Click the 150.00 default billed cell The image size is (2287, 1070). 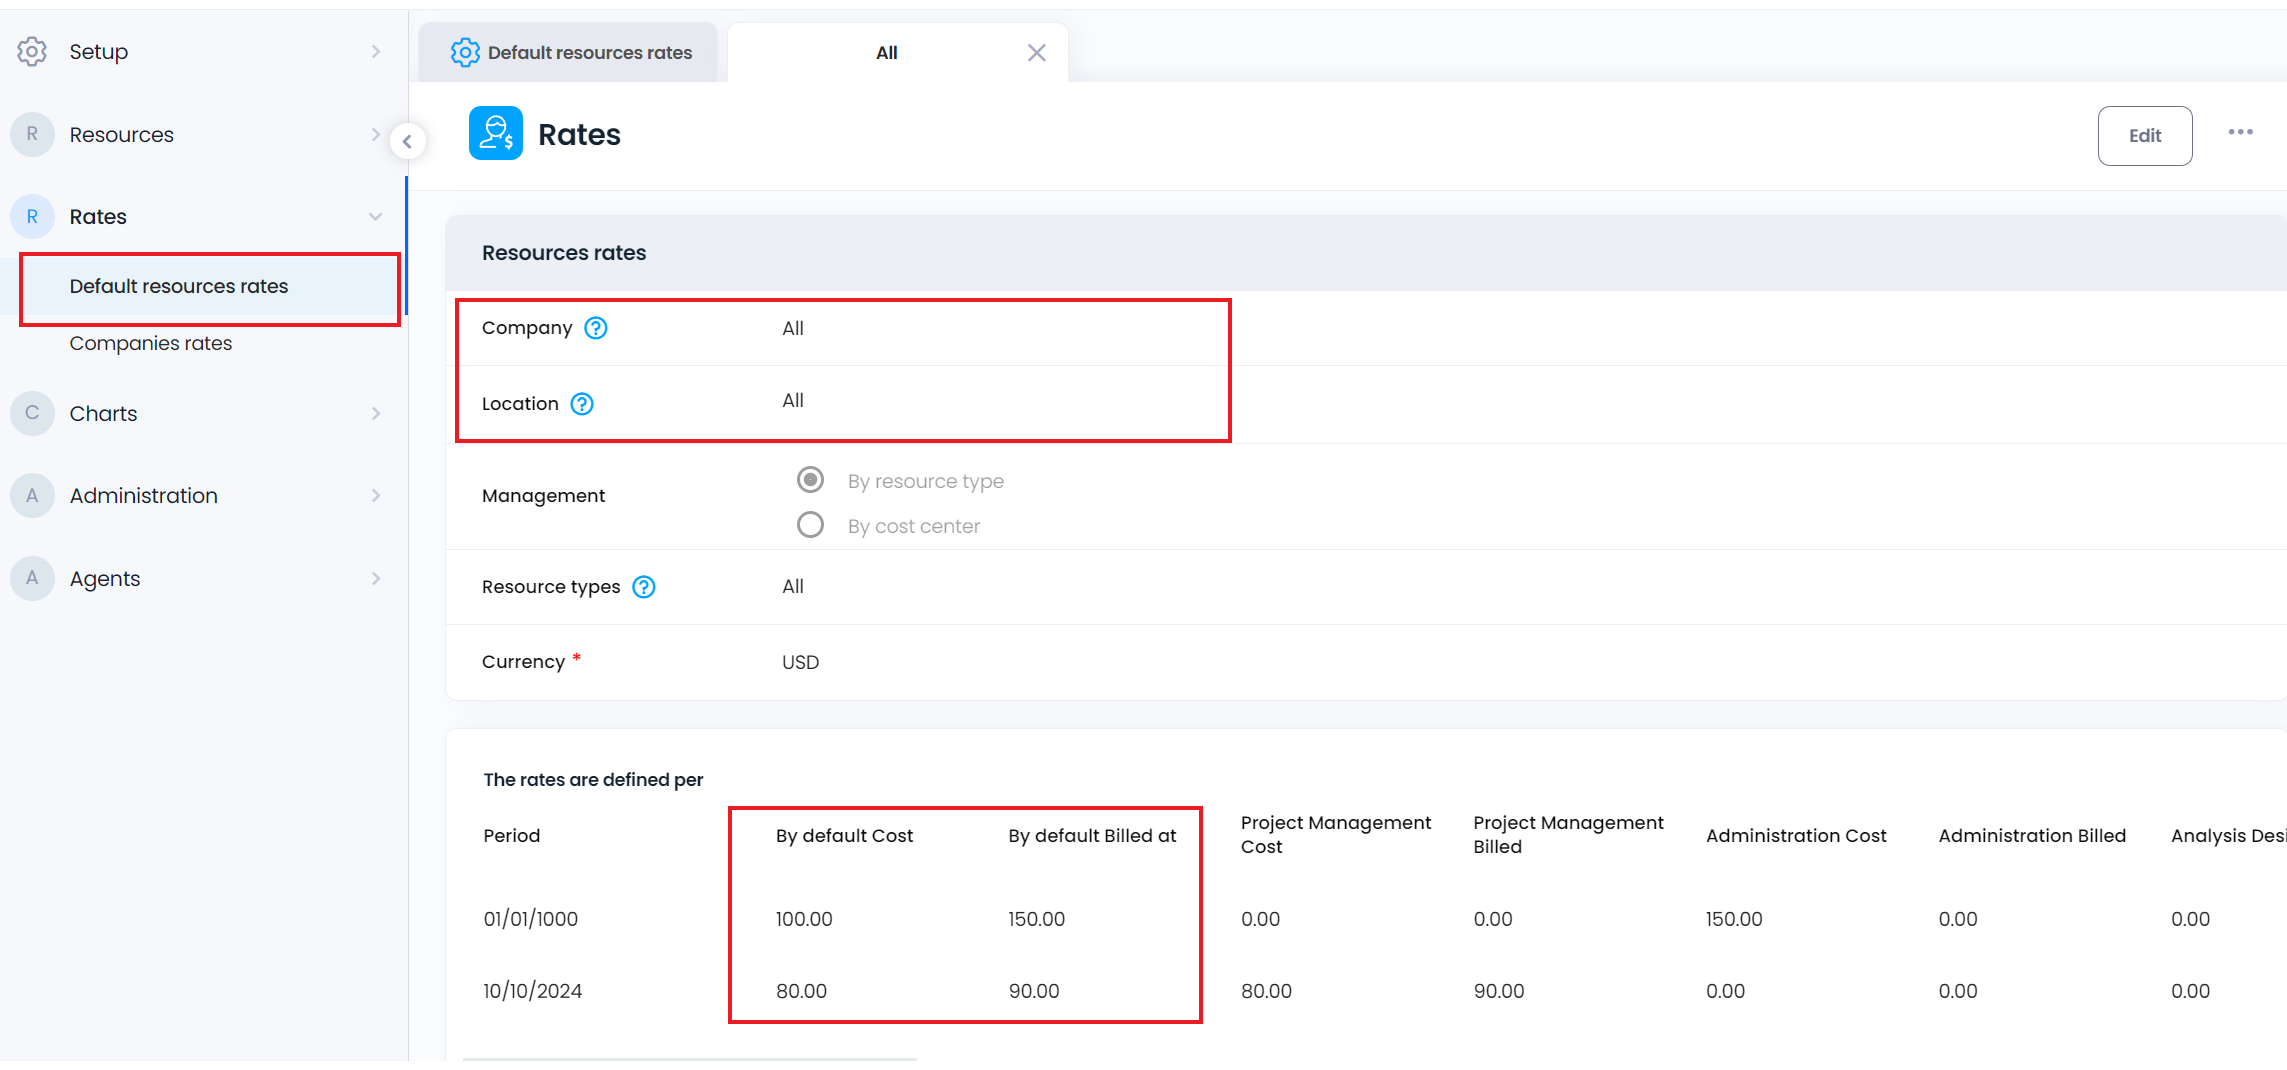click(1036, 919)
